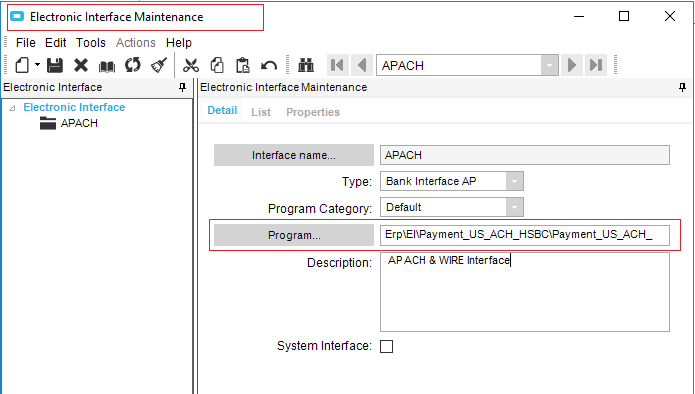Click the Program path input field

[525, 235]
